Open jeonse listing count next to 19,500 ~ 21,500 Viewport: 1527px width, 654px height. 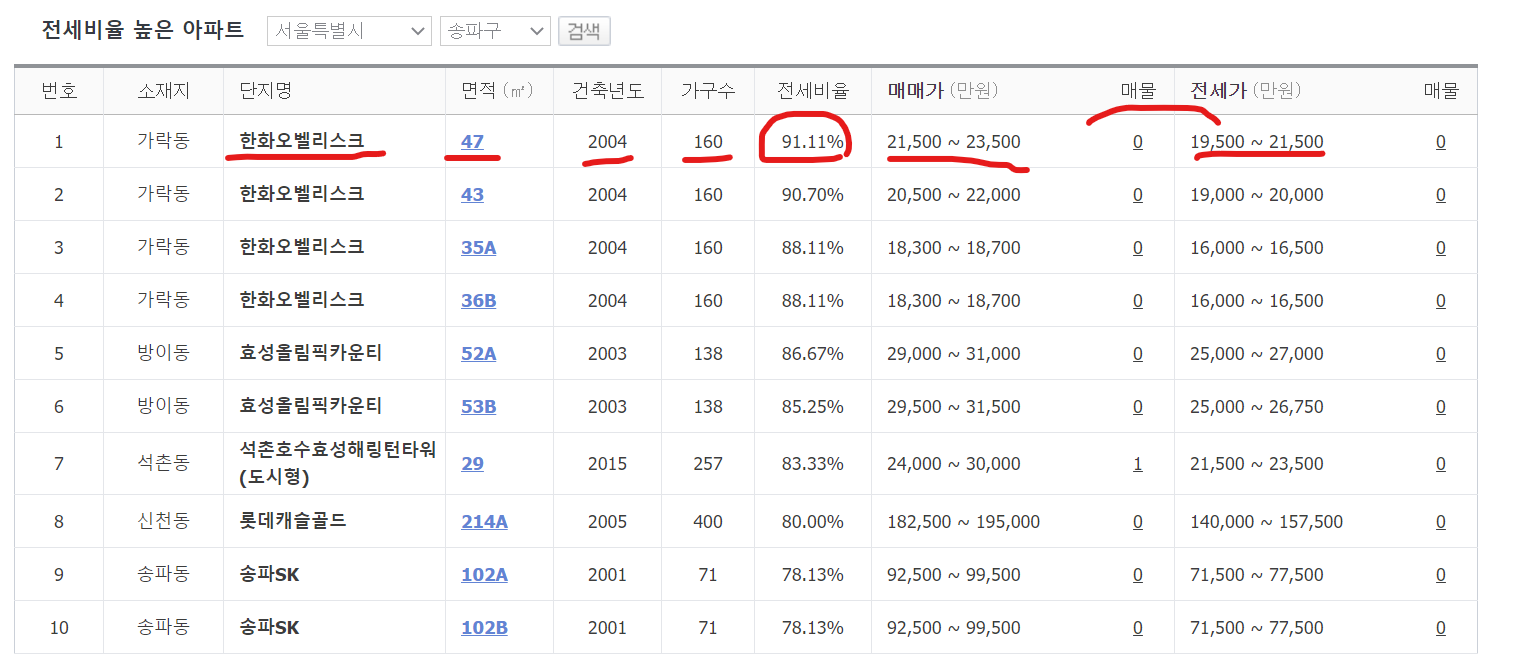(1441, 142)
